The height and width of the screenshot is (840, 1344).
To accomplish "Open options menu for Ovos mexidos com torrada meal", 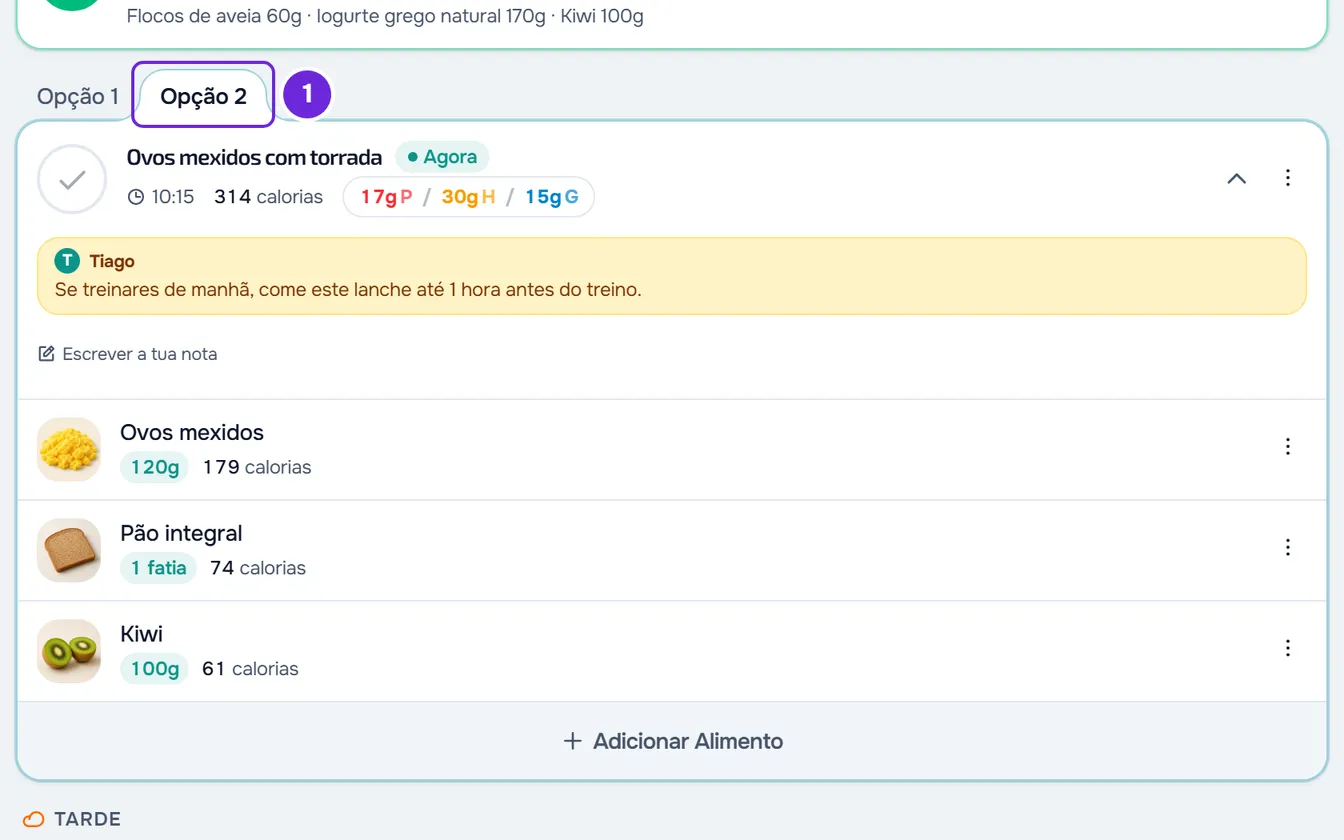I will point(1288,178).
